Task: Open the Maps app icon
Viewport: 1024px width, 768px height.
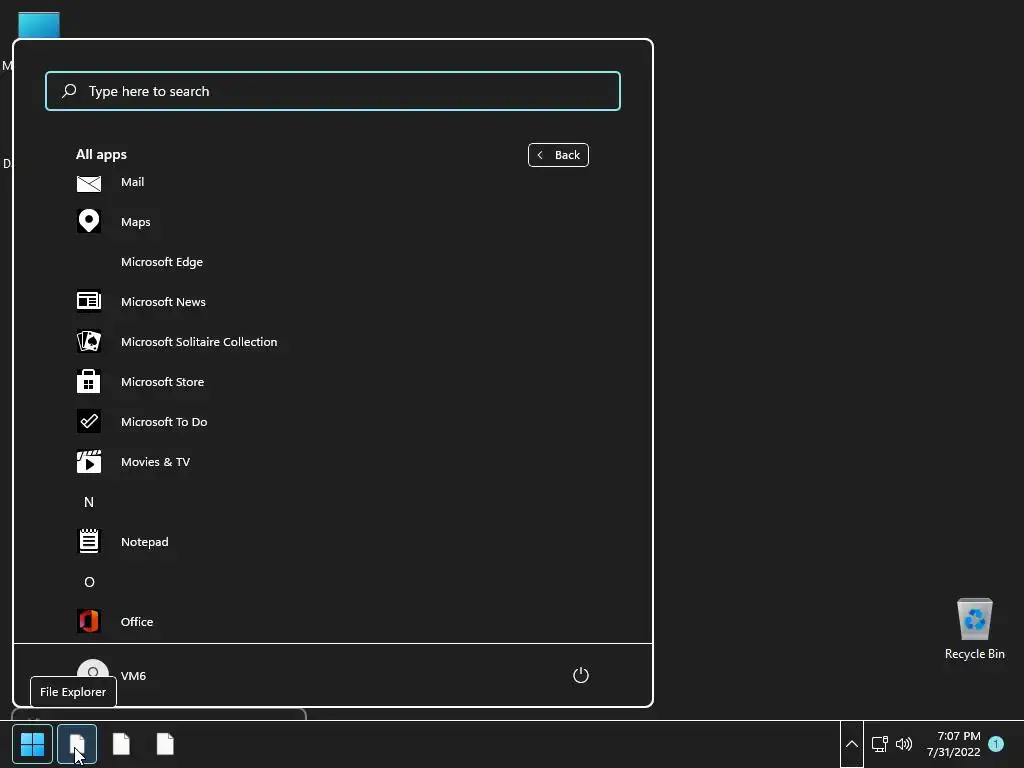Action: click(89, 221)
